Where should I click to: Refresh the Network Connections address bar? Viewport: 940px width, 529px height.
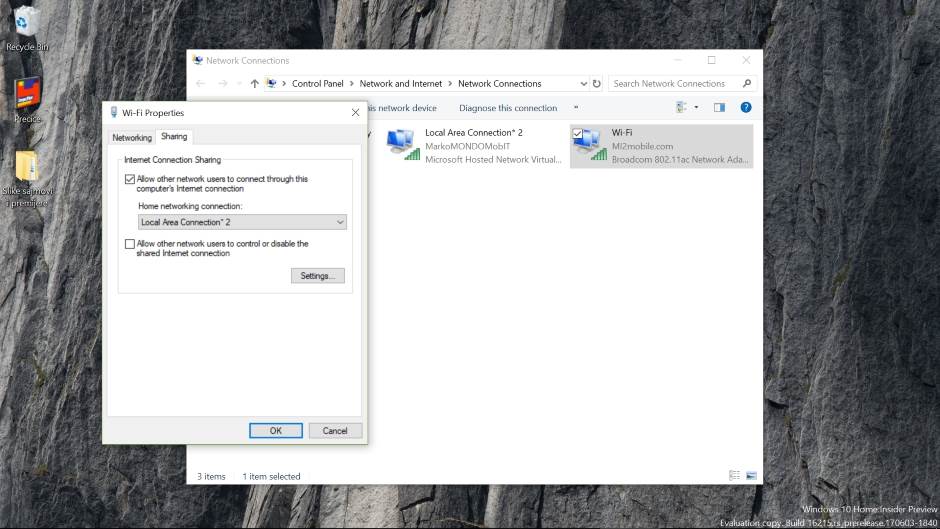pos(597,84)
